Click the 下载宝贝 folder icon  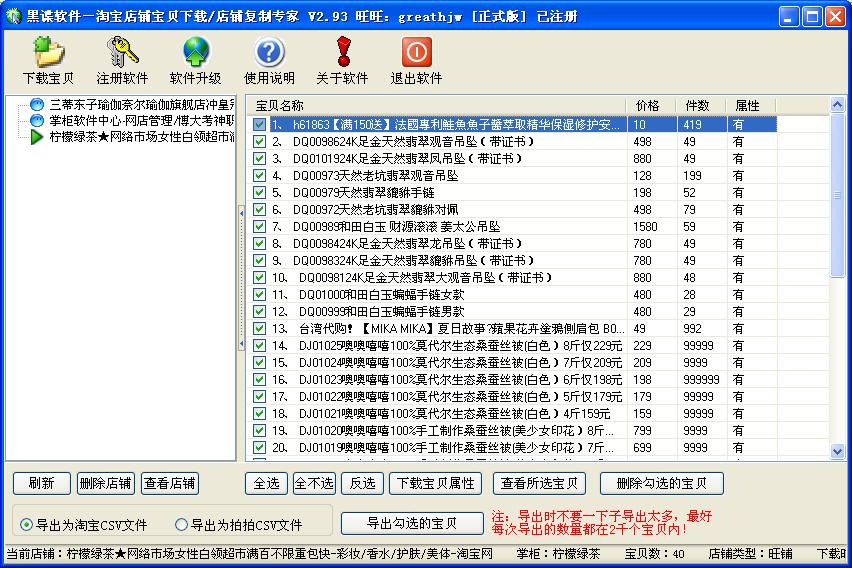coord(48,52)
